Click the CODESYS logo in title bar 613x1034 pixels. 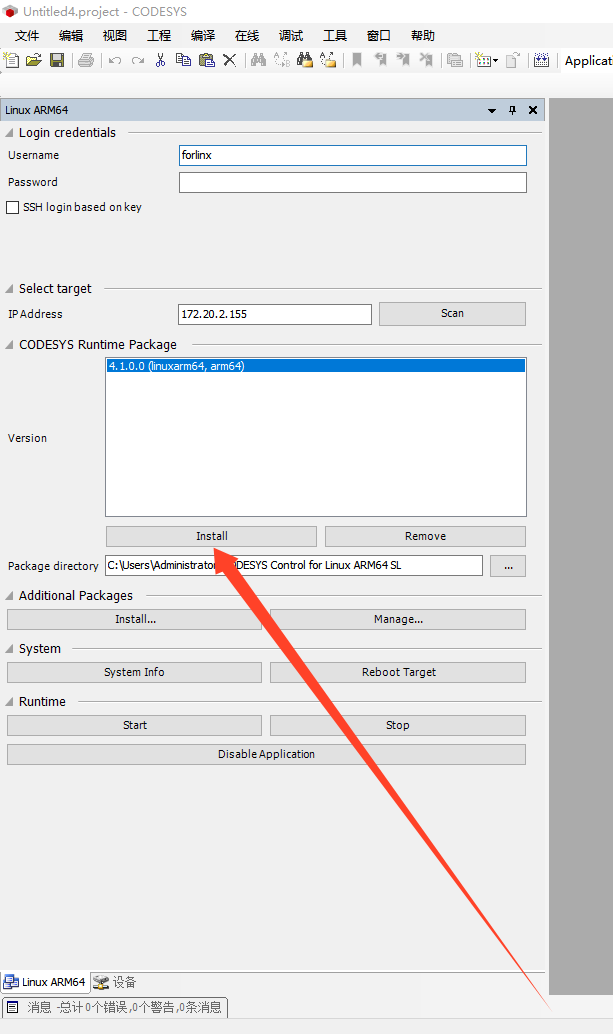coord(11,11)
